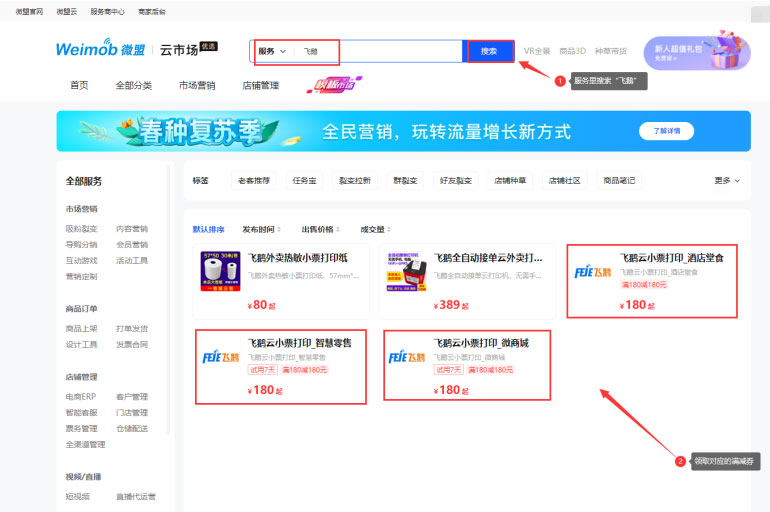Click the Weimob logo
Screen dimensions: 770x512
point(102,50)
